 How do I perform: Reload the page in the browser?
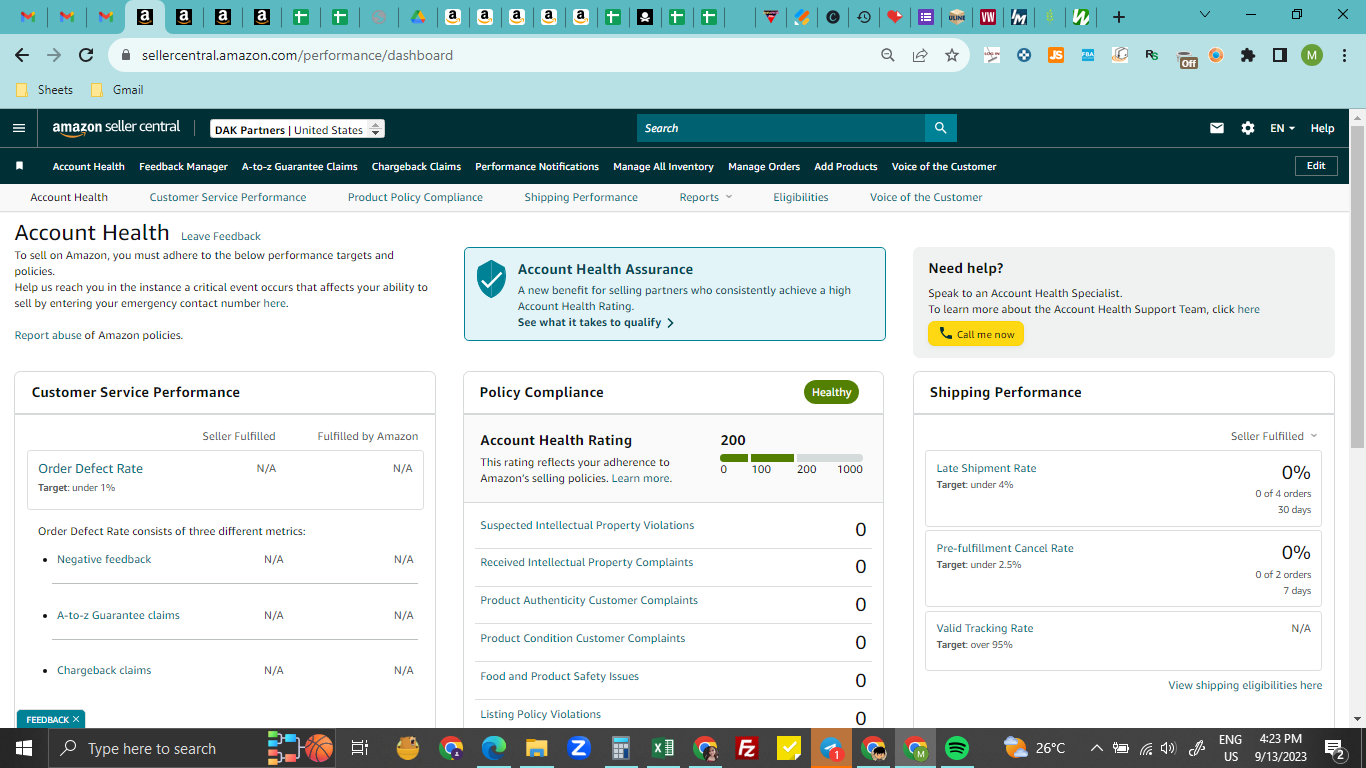tap(86, 55)
